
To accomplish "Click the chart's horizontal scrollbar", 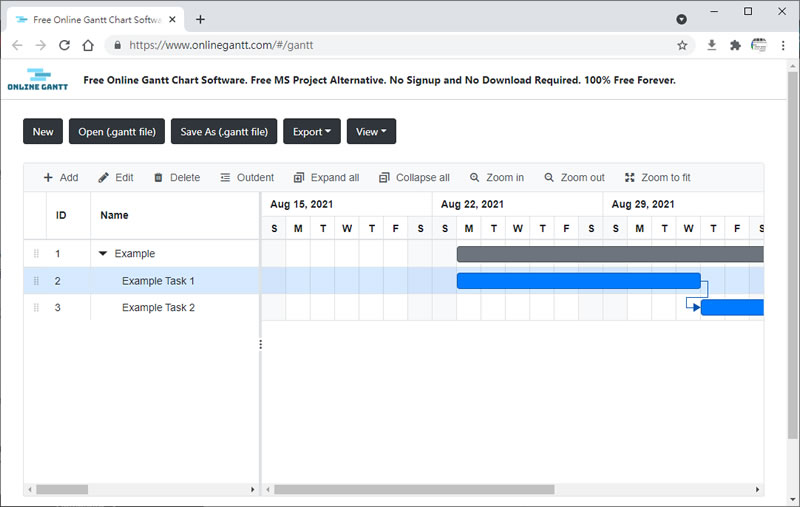I will pos(414,490).
